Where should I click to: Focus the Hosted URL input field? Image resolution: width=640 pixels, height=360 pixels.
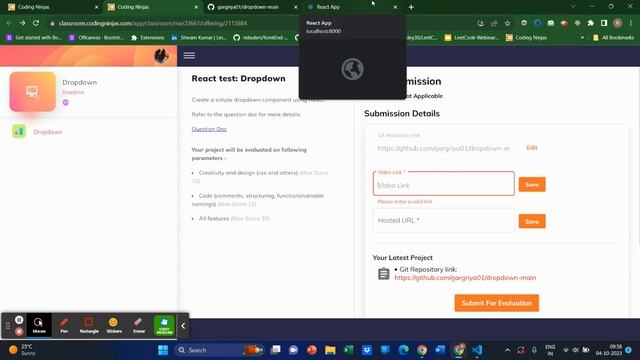pos(443,220)
